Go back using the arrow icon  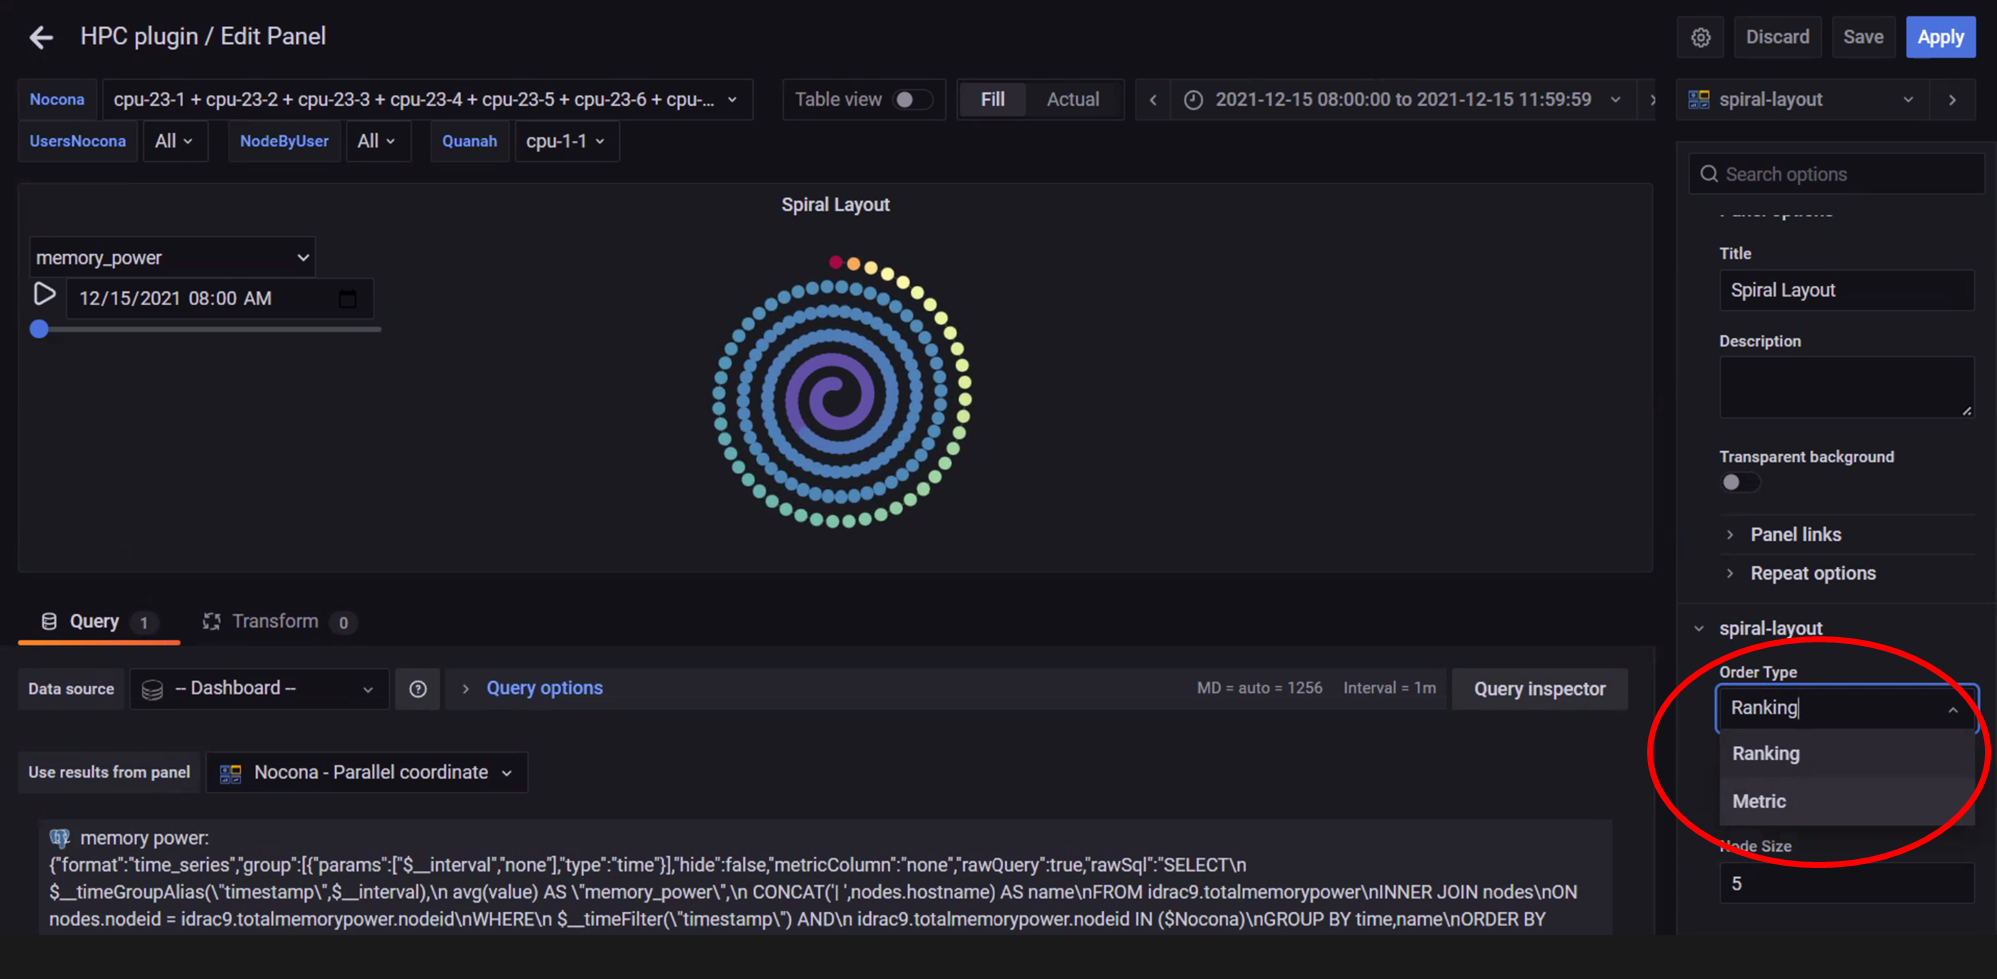coord(41,38)
